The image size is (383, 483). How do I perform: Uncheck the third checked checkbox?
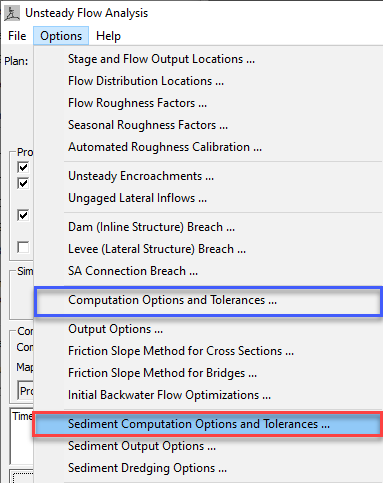(x=23, y=215)
